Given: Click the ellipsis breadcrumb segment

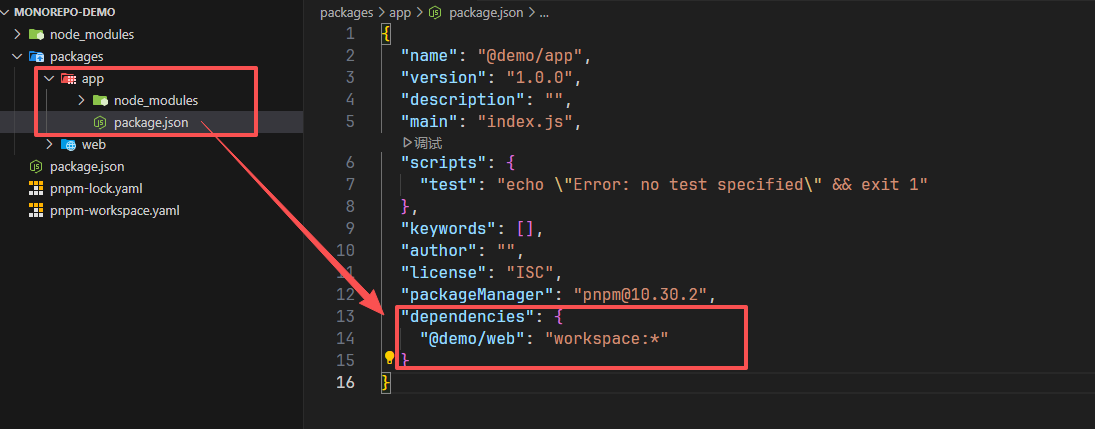Looking at the screenshot, I should tap(545, 13).
